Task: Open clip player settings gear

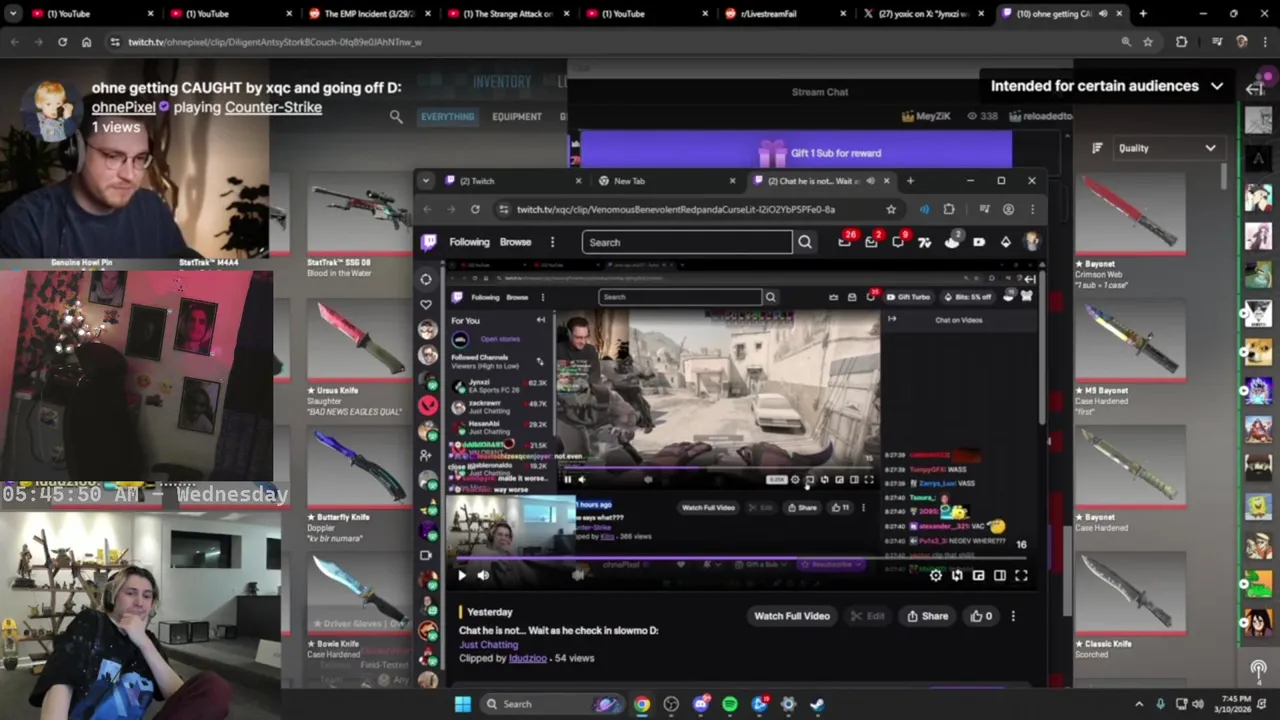Action: point(935,575)
